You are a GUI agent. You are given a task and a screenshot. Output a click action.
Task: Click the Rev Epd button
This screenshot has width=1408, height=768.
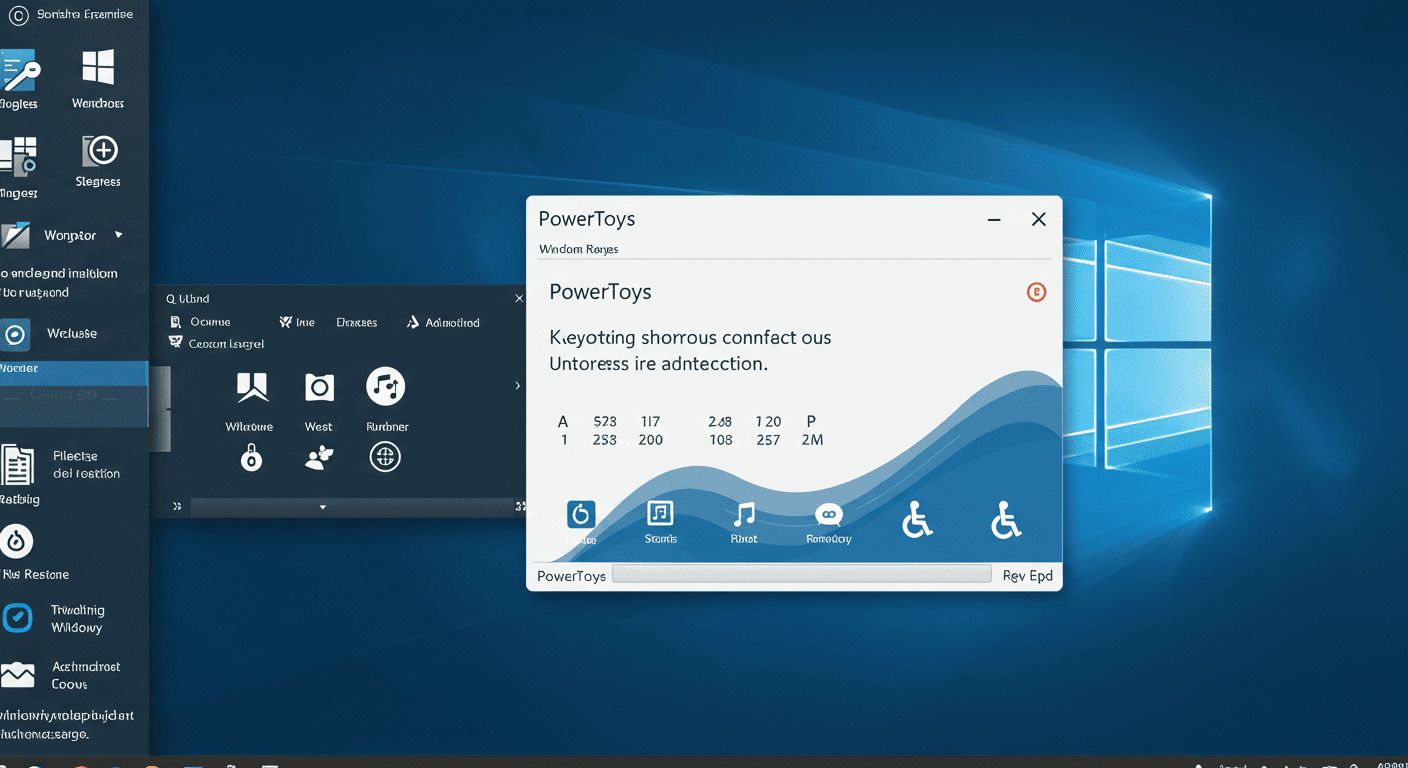click(x=1028, y=575)
